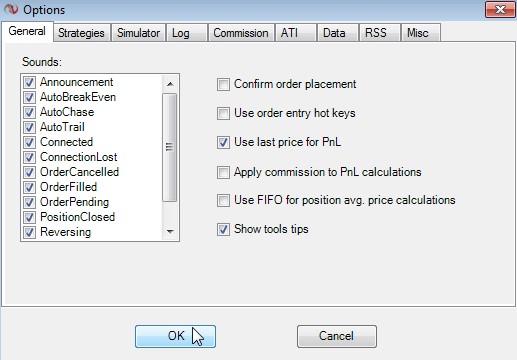Click the Sounds list scroll down arrow
The width and height of the screenshot is (517, 360).
click(170, 231)
